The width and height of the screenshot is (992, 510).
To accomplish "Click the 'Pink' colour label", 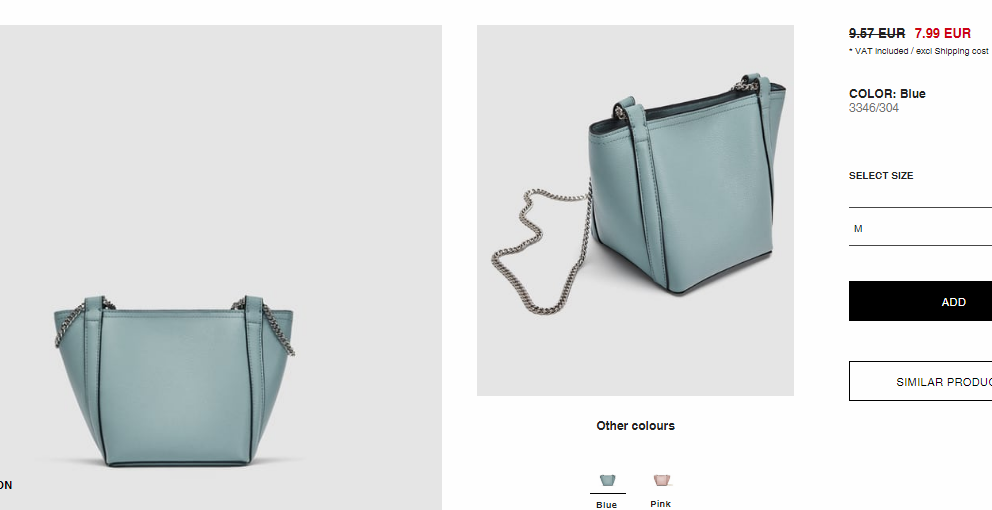I will click(x=660, y=504).
